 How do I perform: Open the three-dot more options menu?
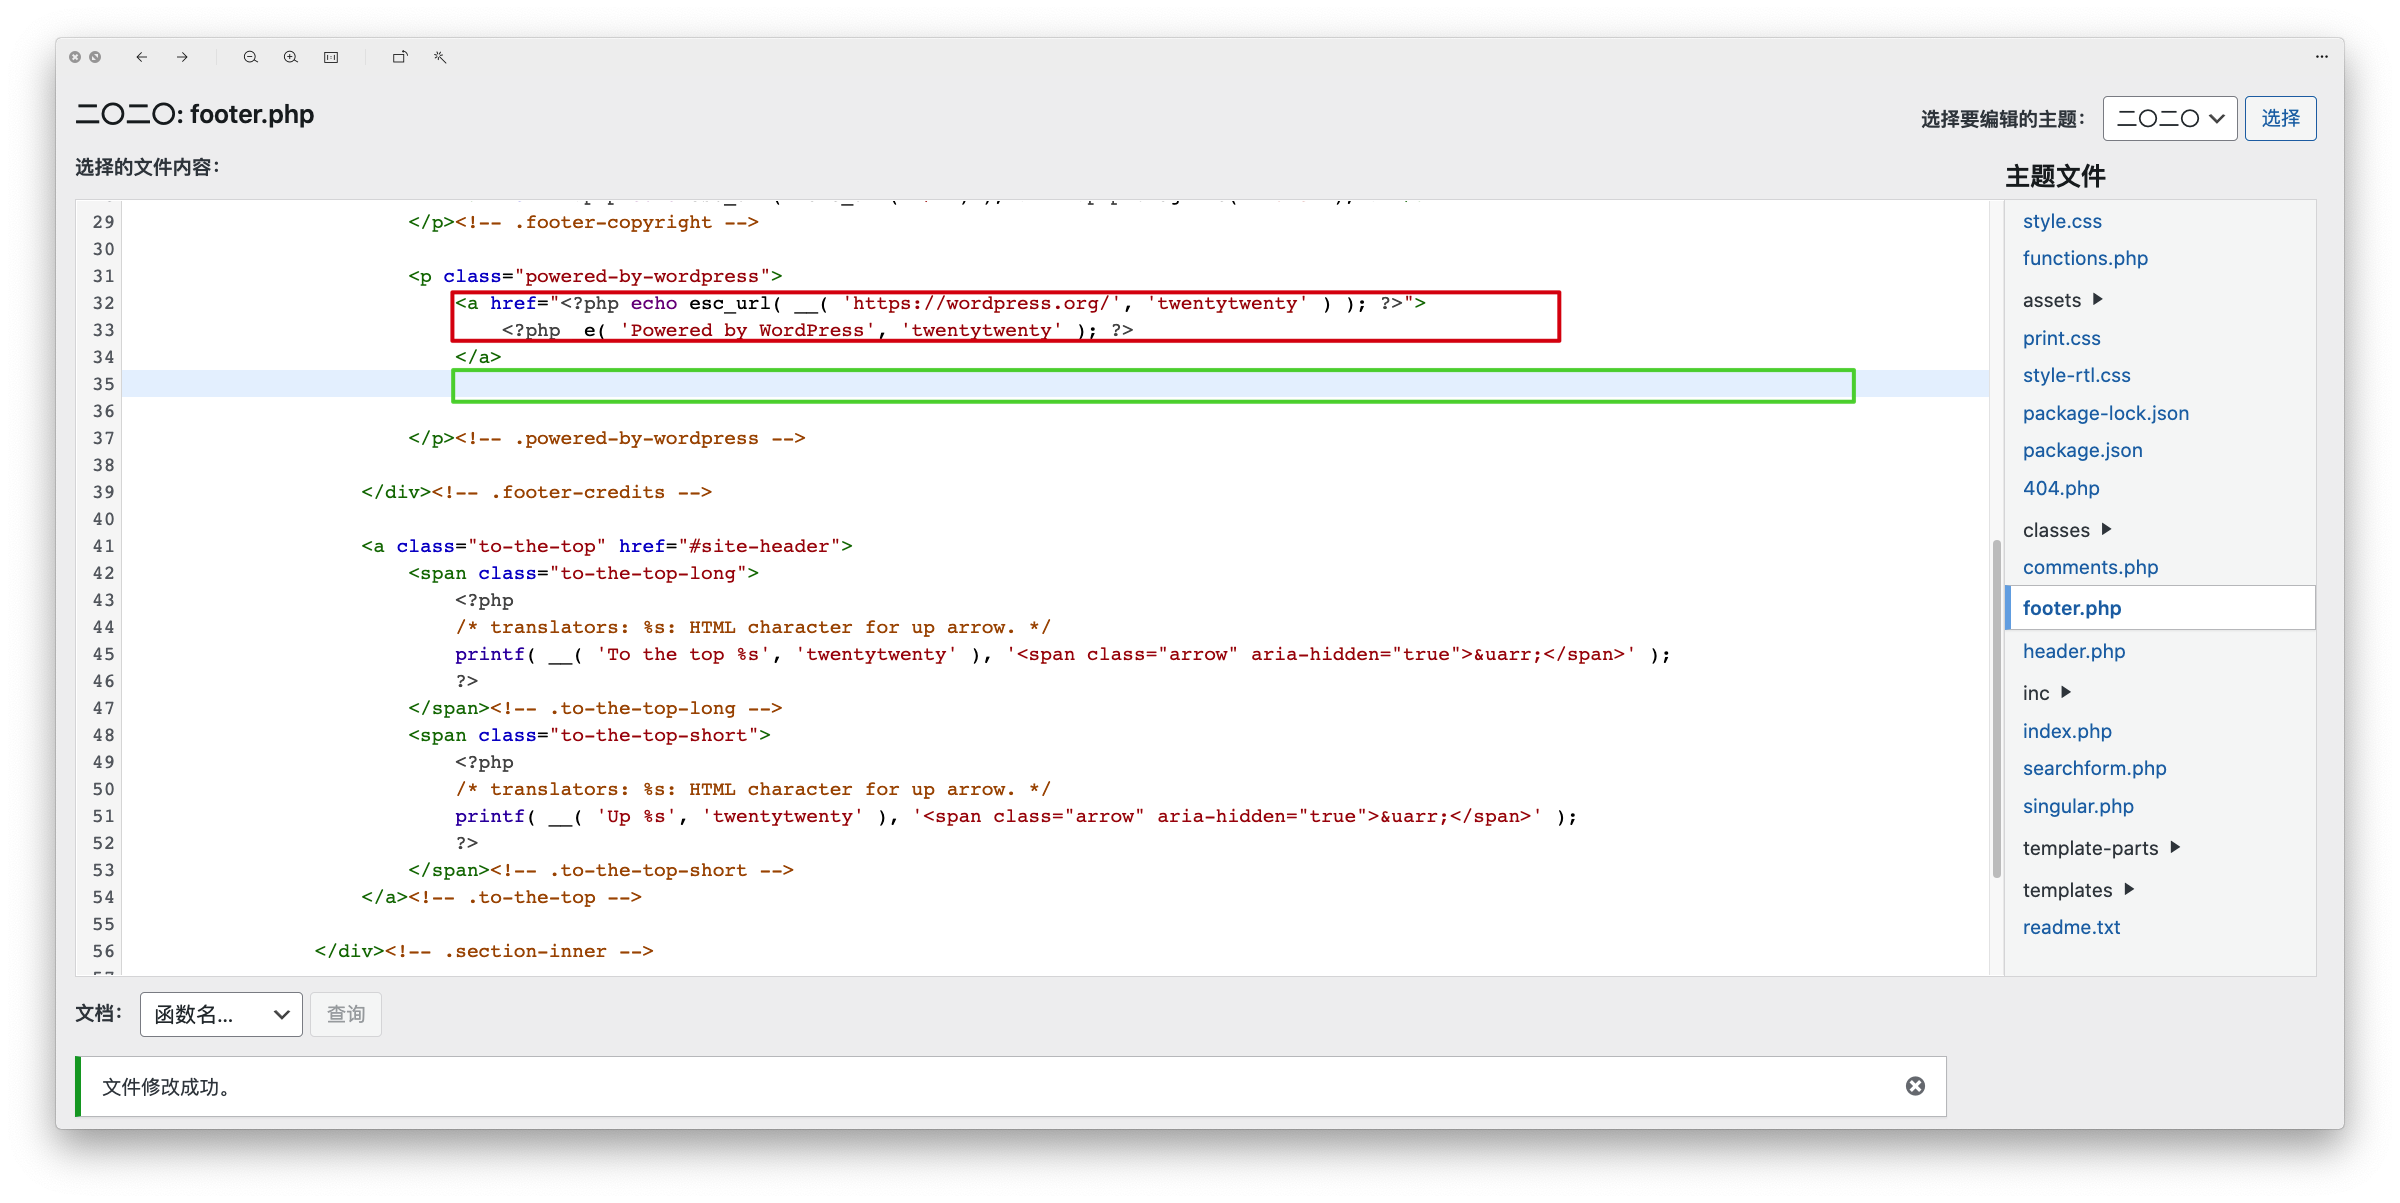pyautogui.click(x=2321, y=57)
